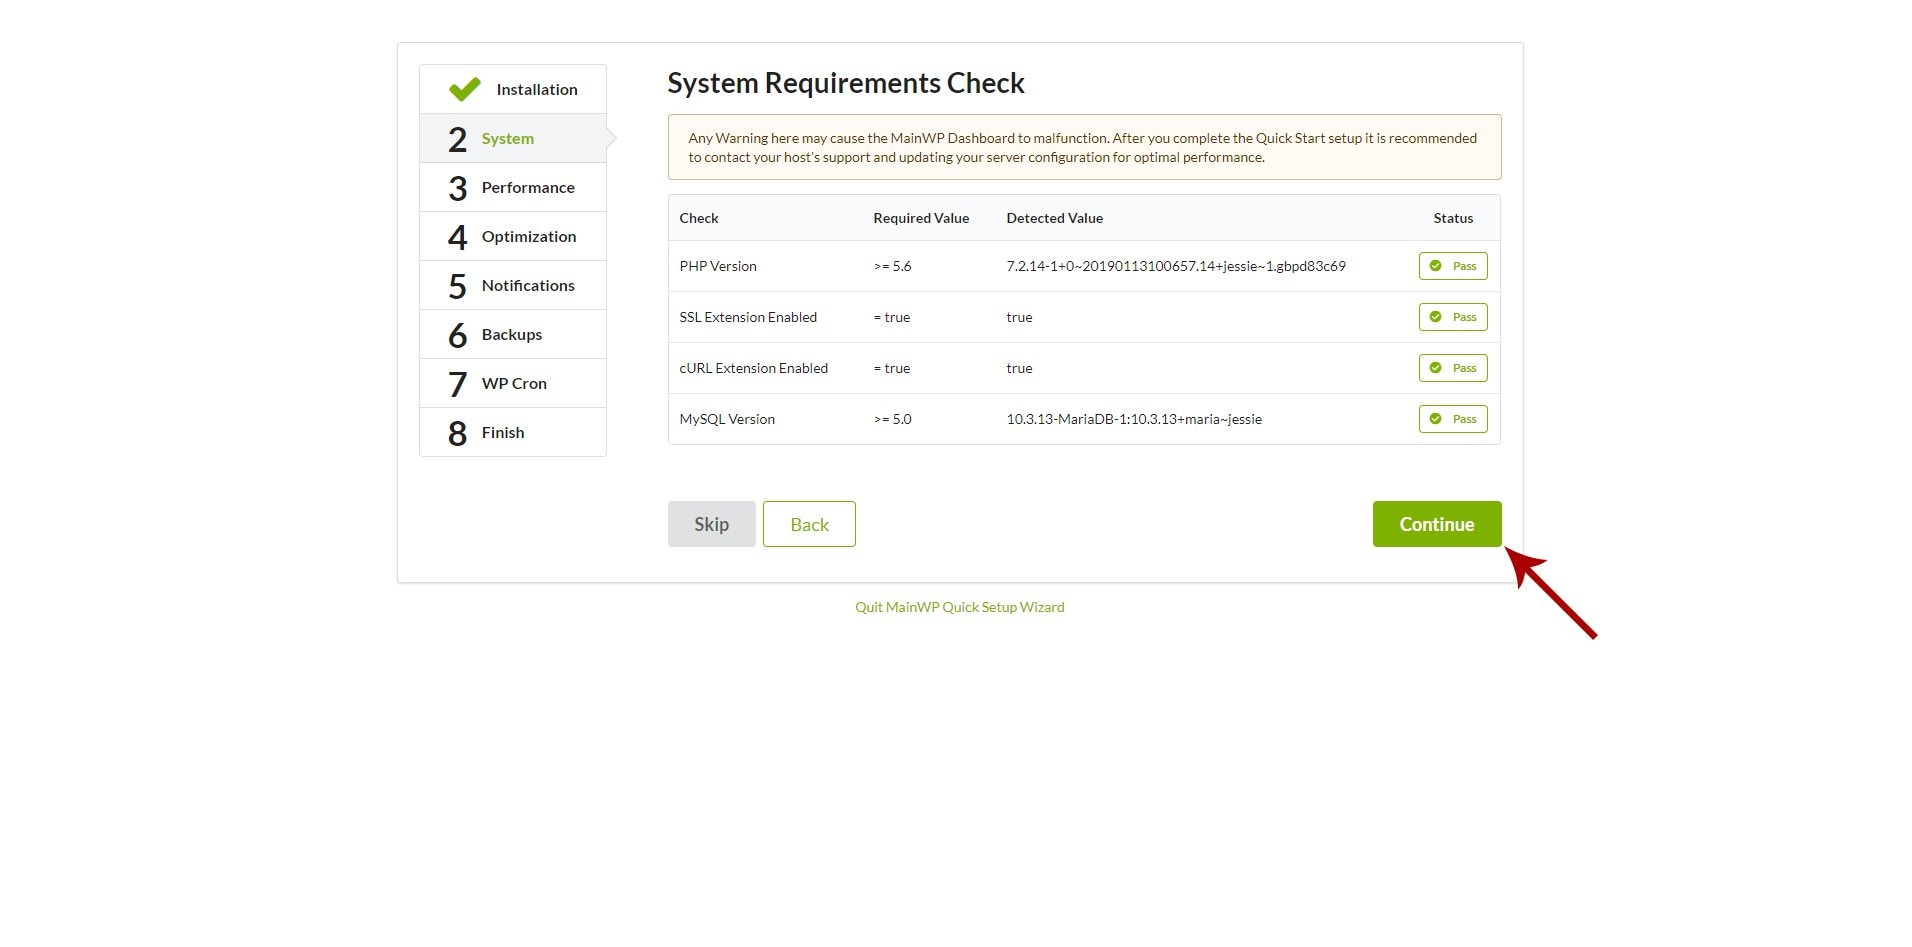Viewport: 1912px width, 947px height.
Task: Select the System step in the sidebar
Action: point(507,139)
